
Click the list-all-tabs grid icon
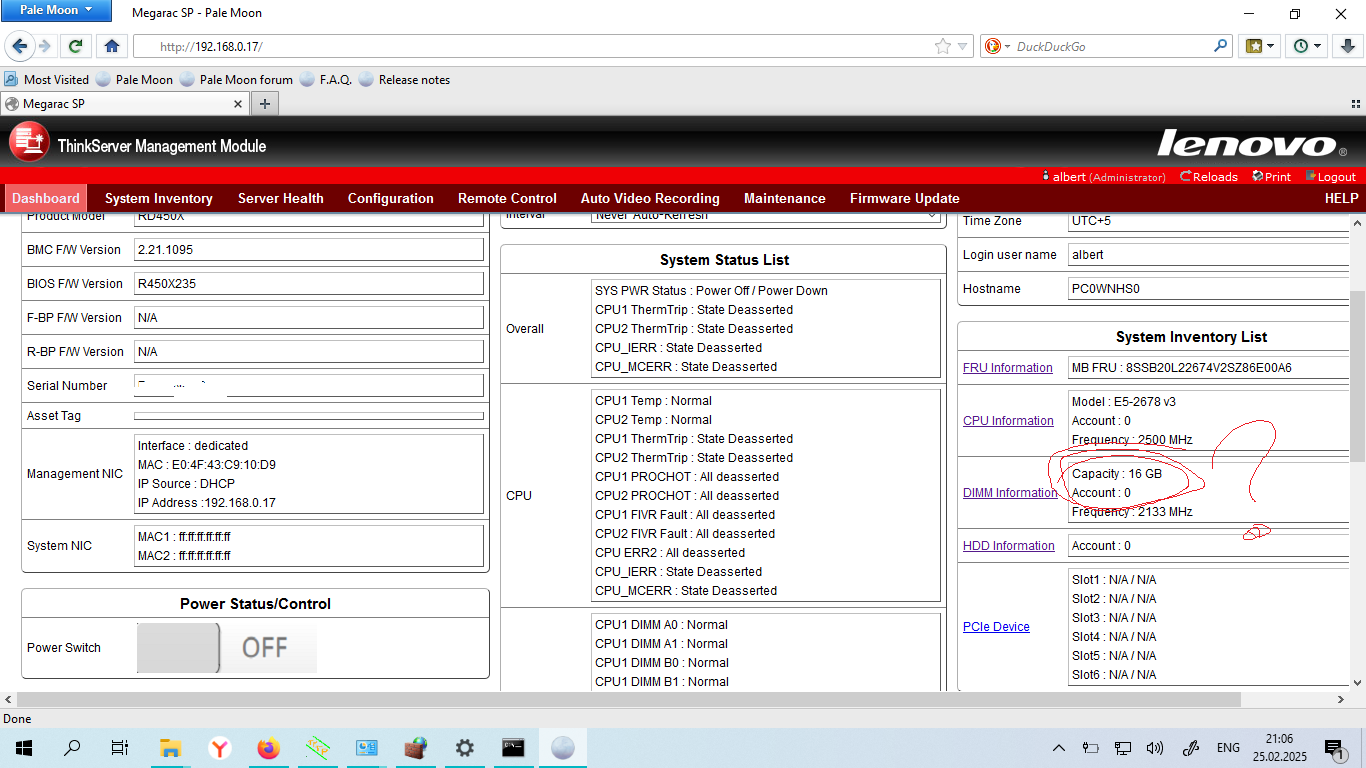click(x=1355, y=103)
